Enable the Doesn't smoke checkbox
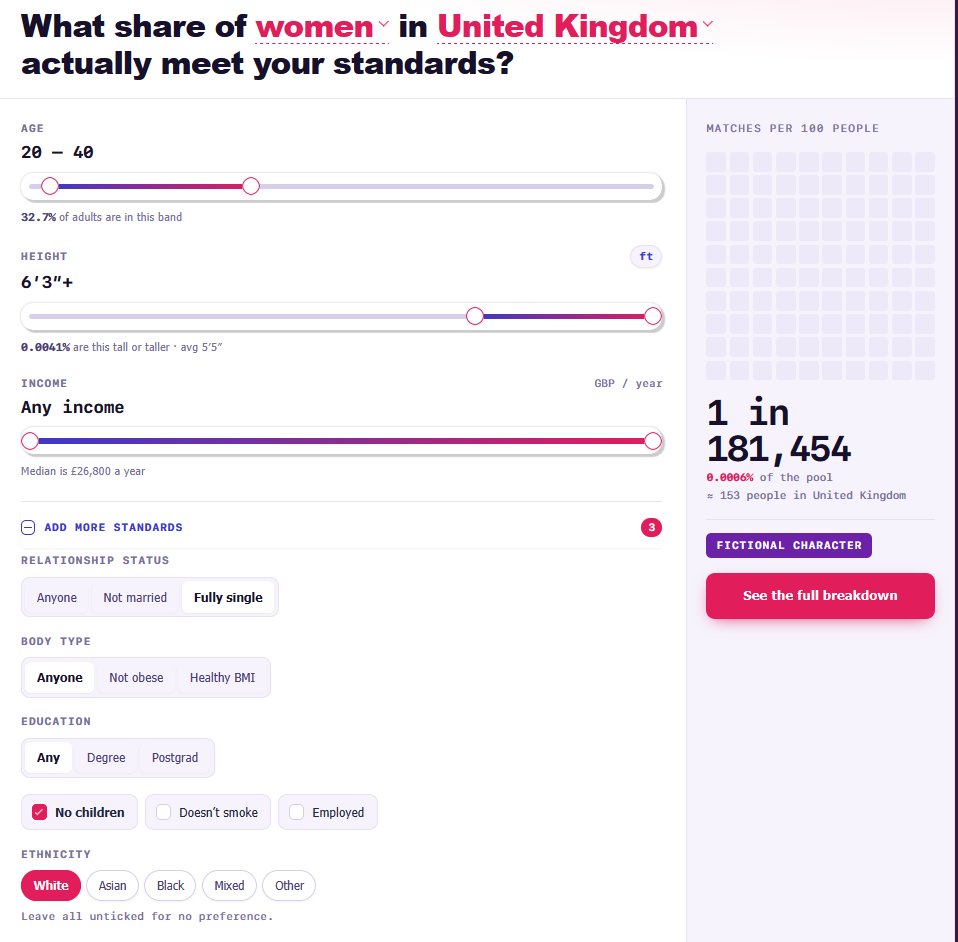This screenshot has height=942, width=958. click(164, 812)
